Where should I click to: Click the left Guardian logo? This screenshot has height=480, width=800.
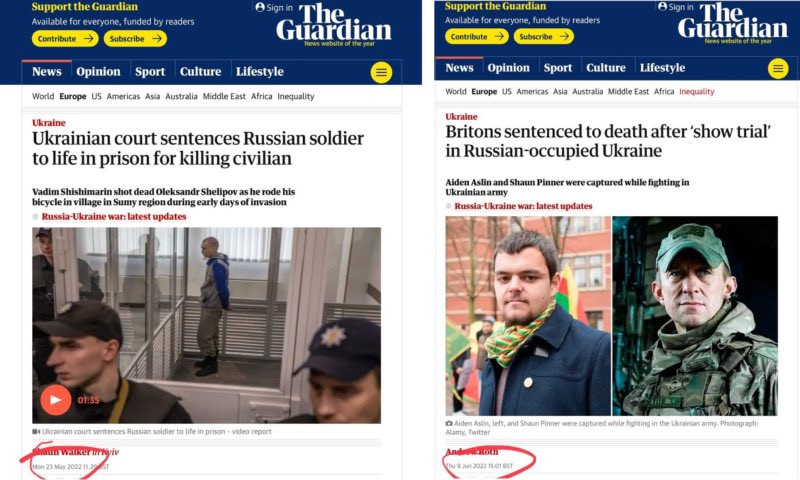(x=334, y=24)
